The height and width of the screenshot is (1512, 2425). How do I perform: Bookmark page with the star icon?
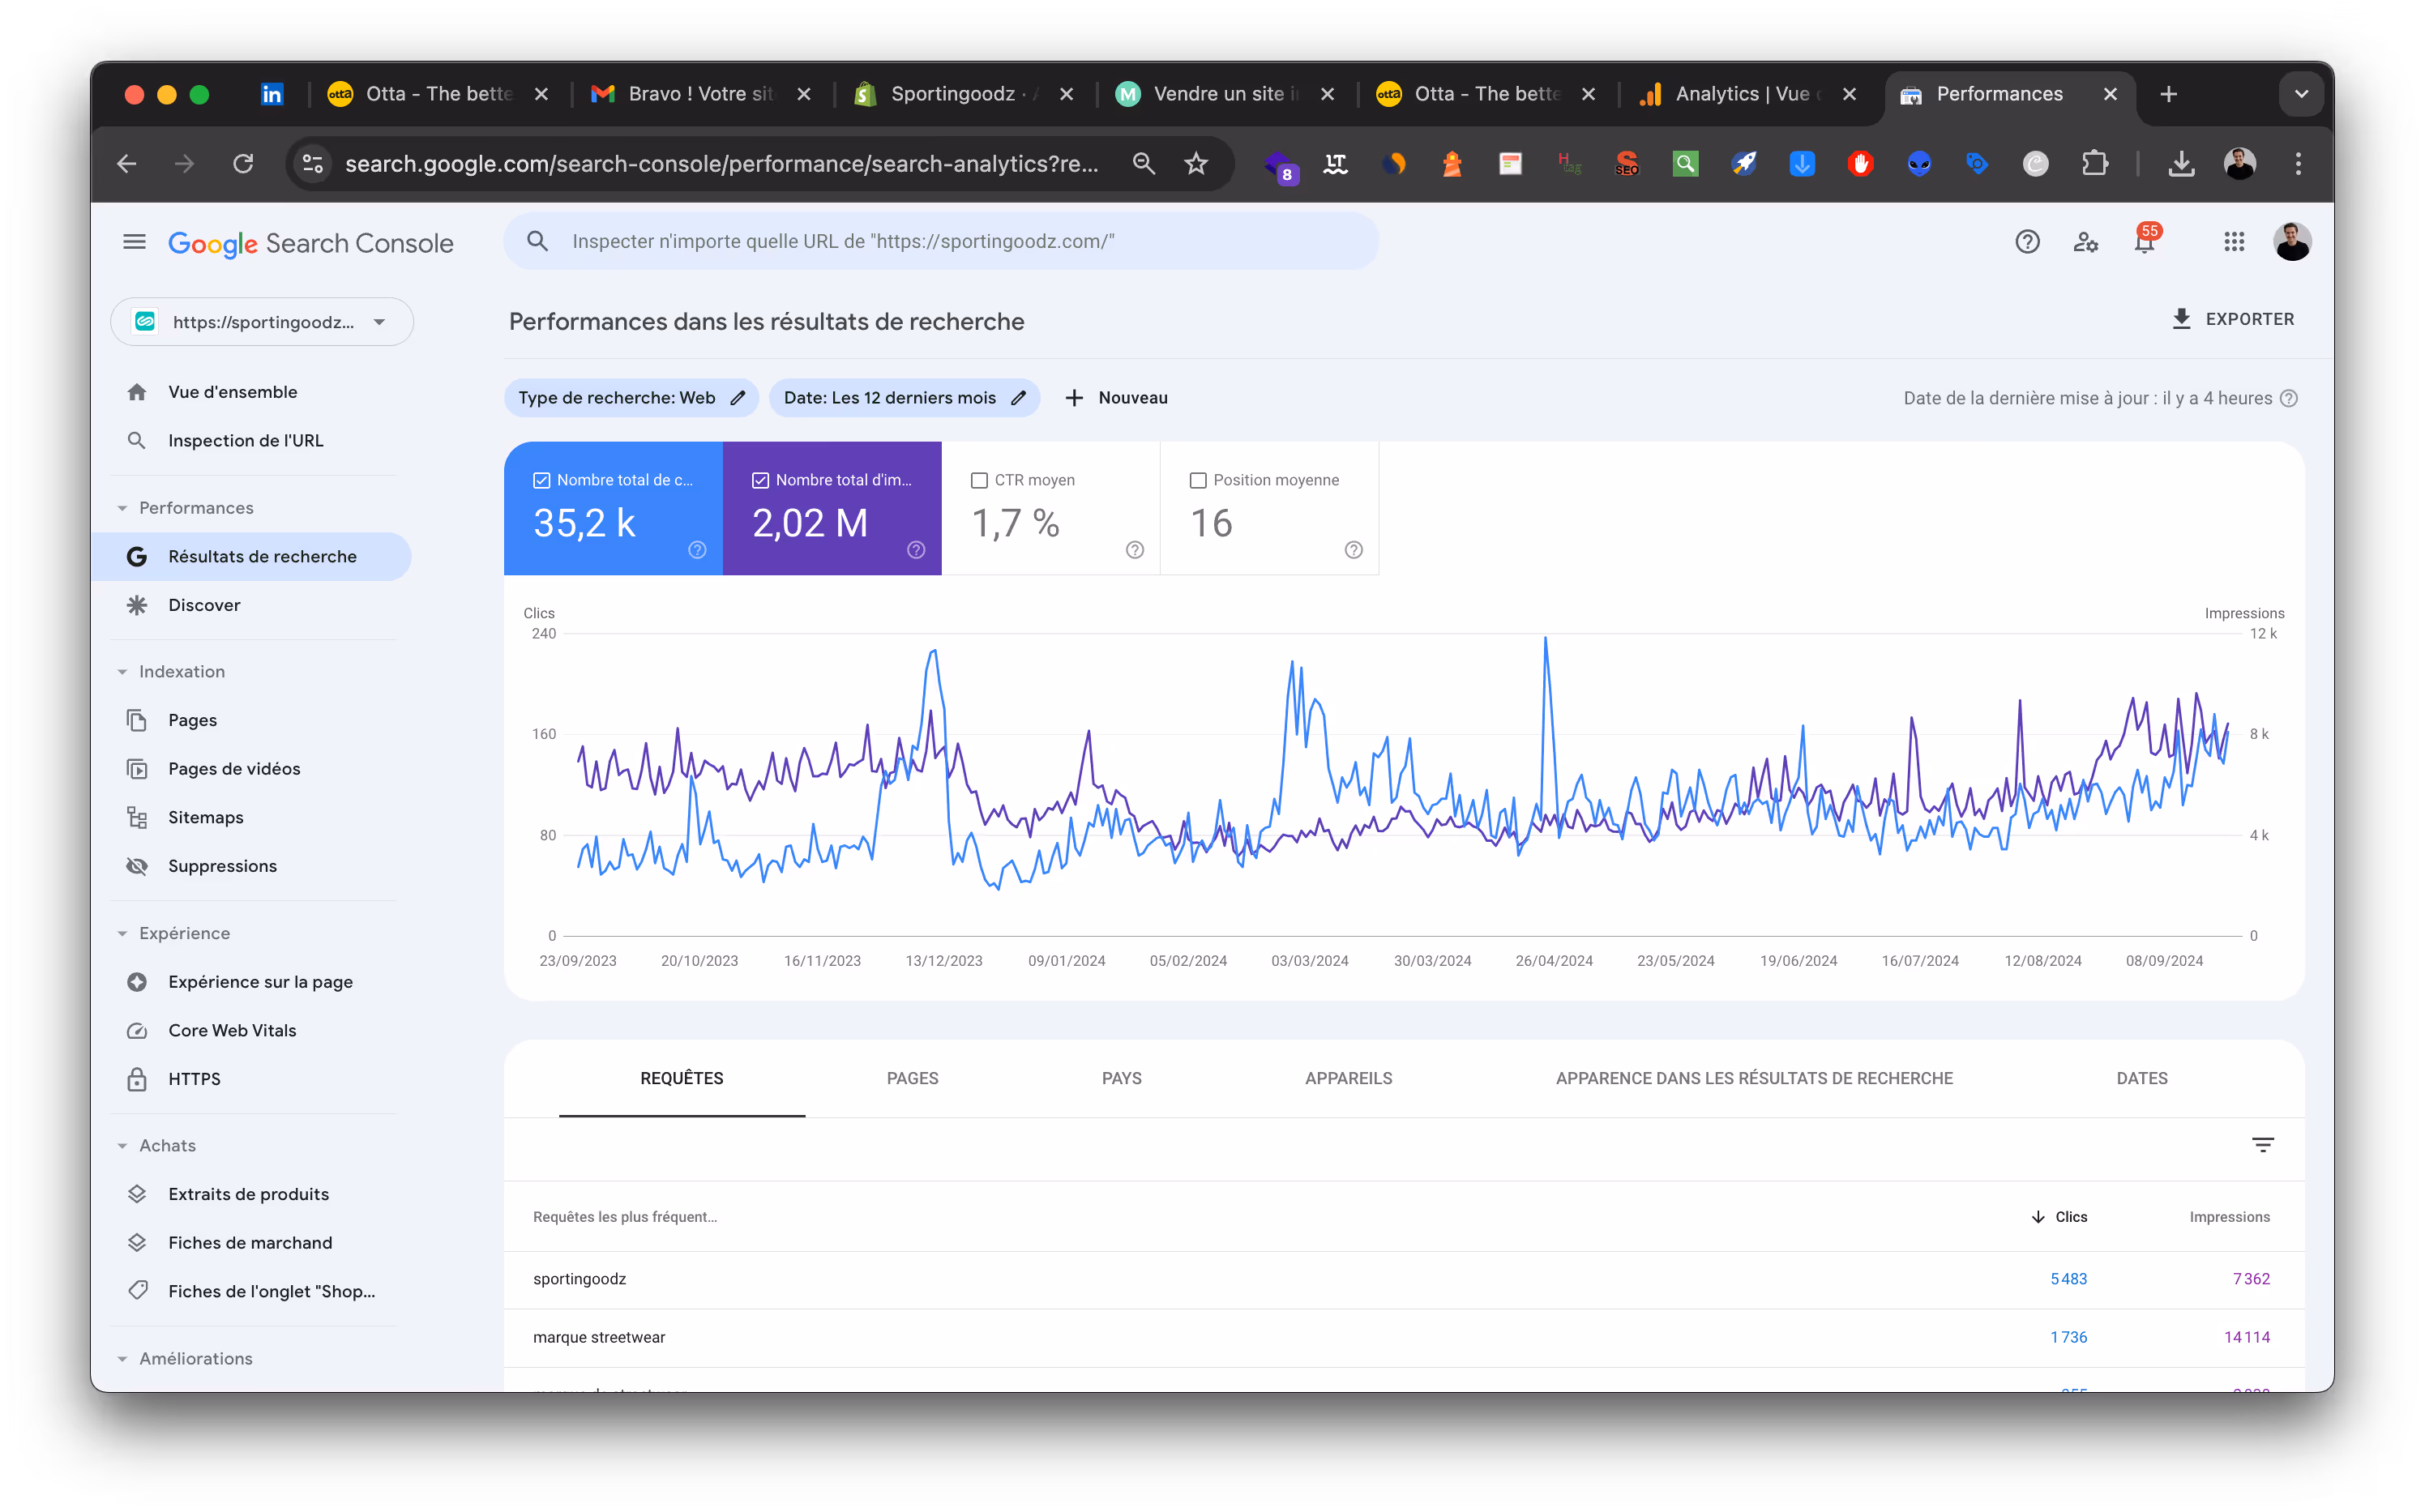1196,164
